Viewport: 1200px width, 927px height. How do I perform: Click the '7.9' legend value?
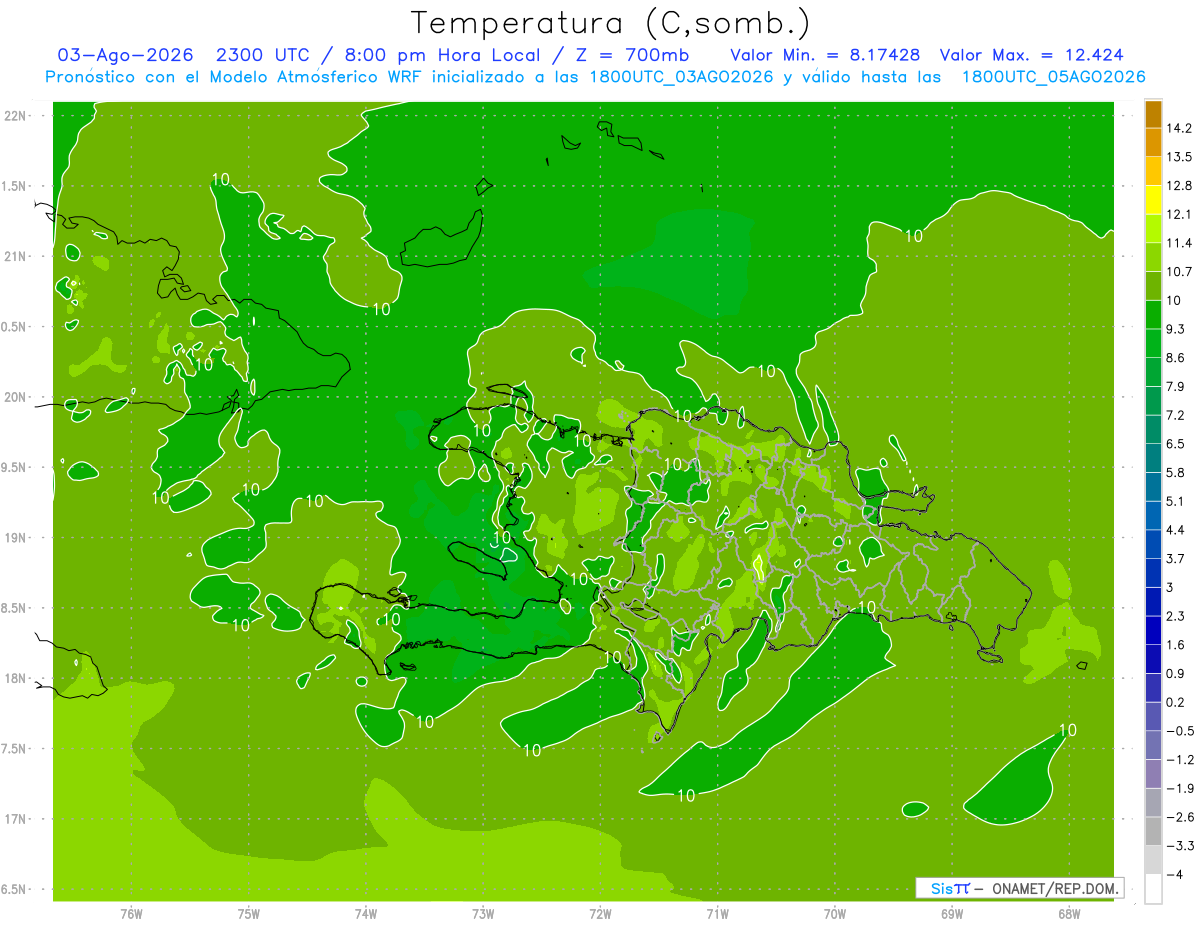pos(1176,386)
